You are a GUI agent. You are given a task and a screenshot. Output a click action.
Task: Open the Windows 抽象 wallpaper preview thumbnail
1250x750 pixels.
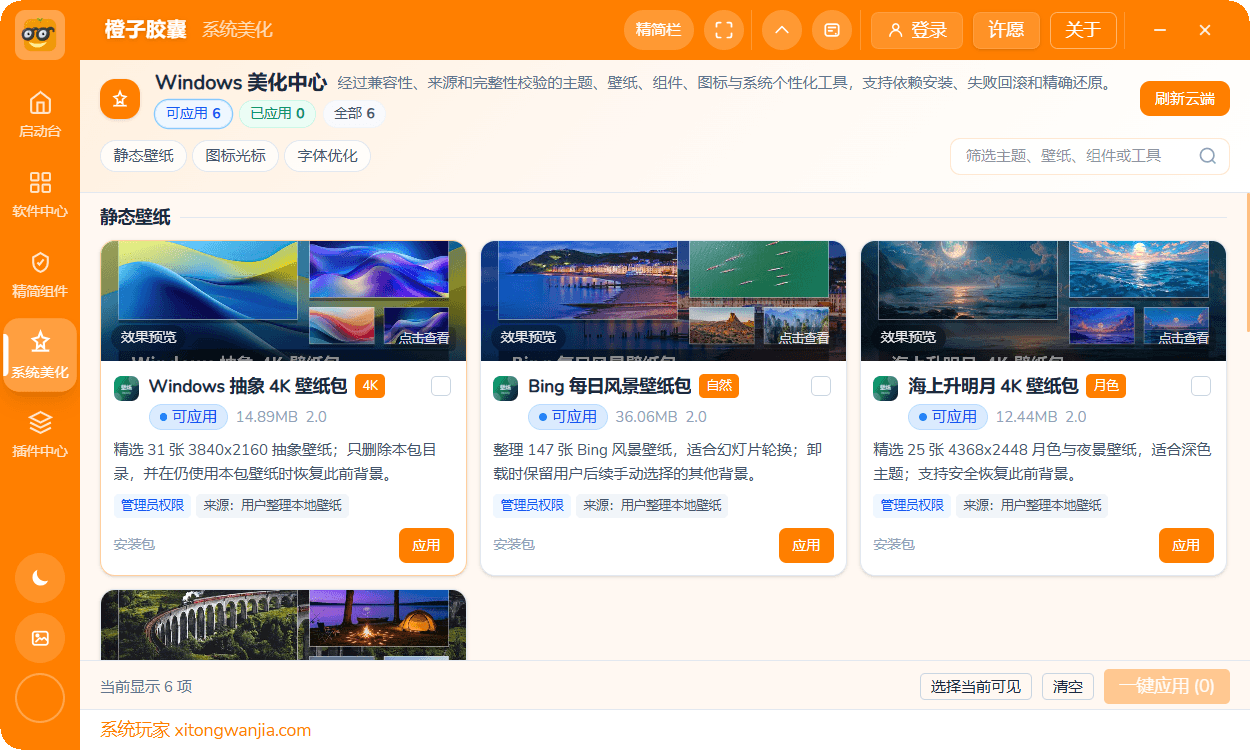[283, 301]
